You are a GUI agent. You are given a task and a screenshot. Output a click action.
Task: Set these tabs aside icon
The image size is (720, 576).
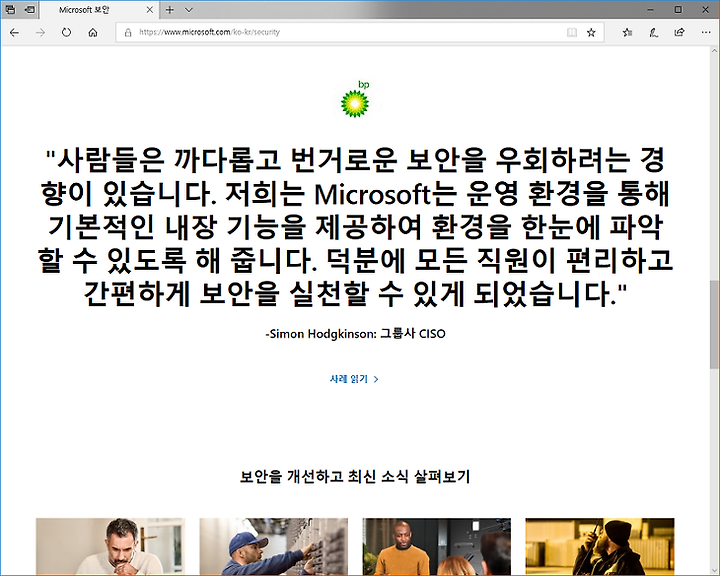(x=30, y=9)
